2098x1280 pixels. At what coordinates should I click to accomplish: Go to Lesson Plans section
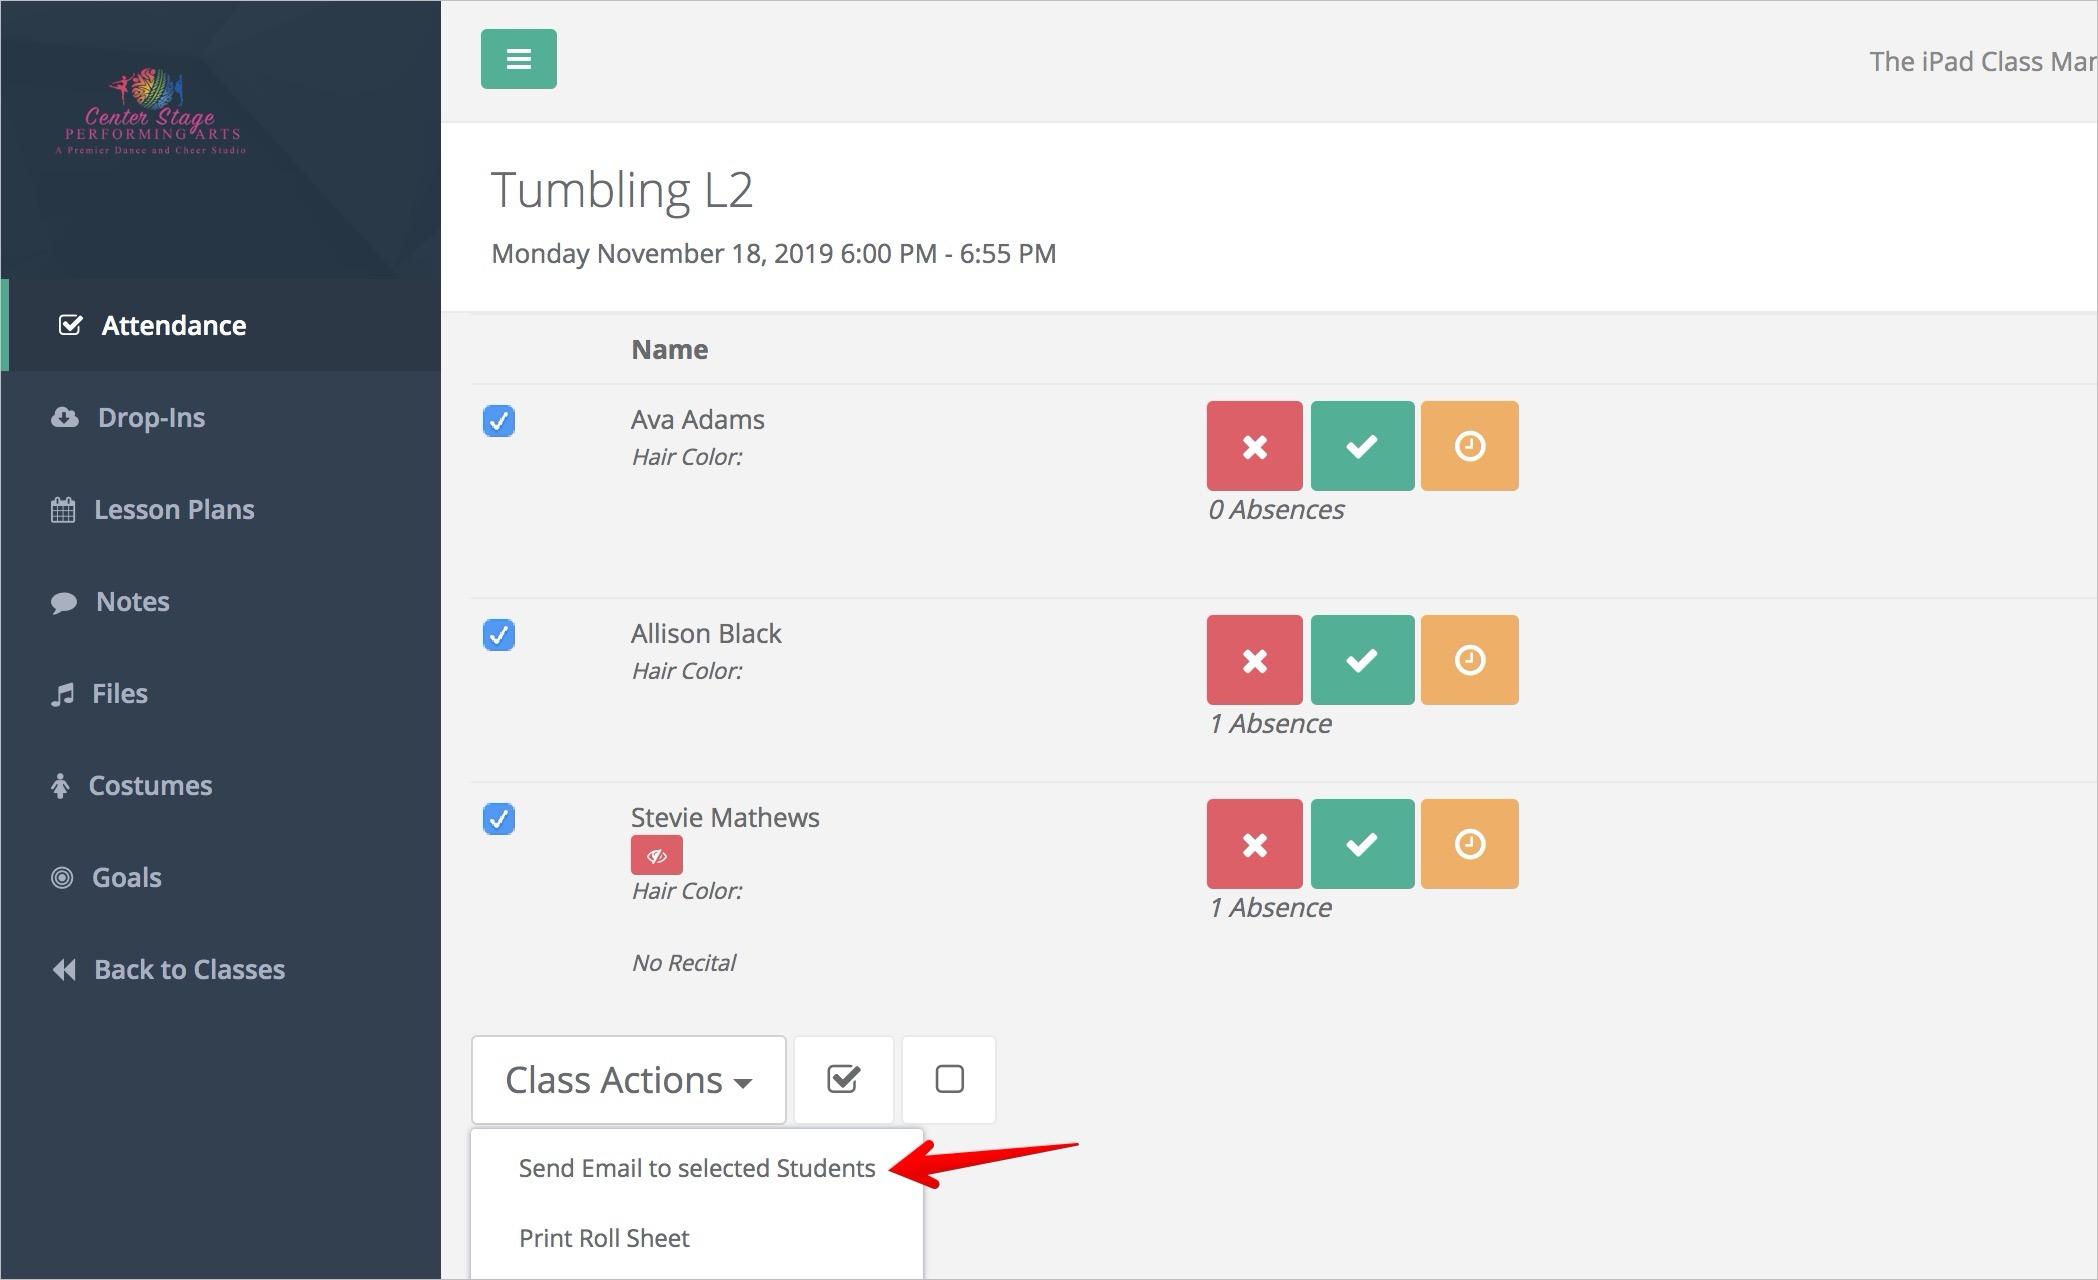click(173, 509)
